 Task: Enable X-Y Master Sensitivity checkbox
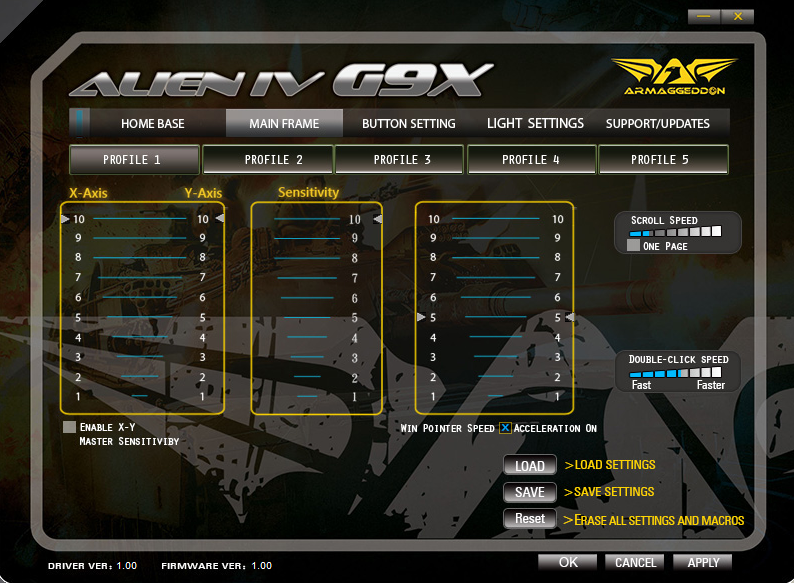click(69, 427)
